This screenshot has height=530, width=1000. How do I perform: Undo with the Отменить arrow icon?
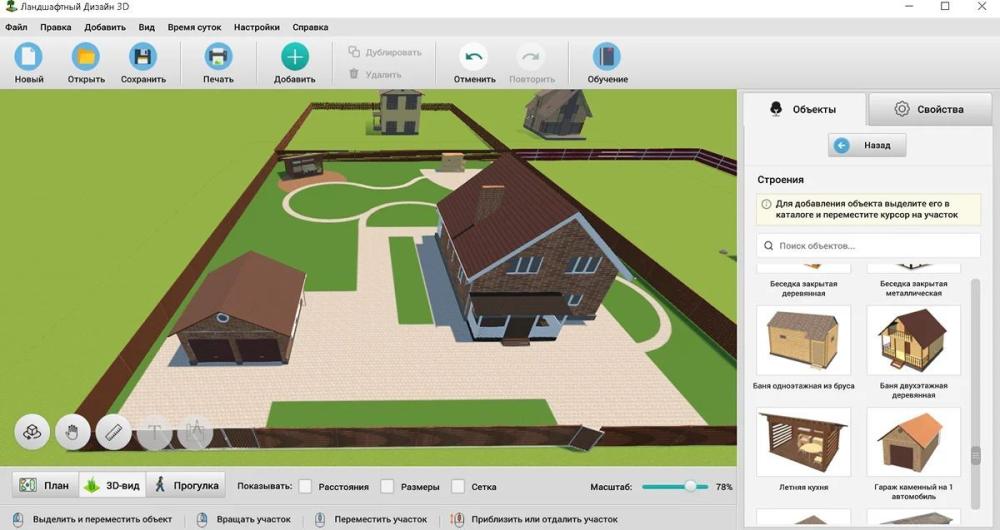pos(474,57)
